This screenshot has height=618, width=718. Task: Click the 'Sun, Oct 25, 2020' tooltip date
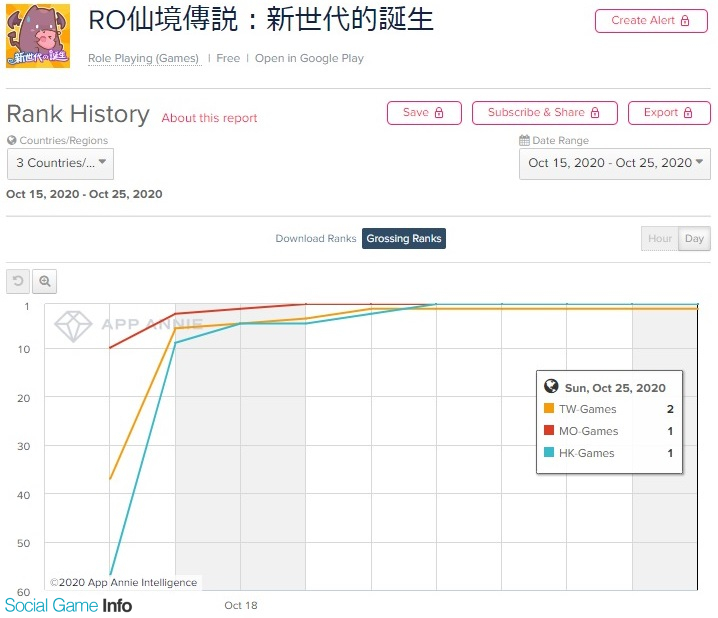[615, 388]
